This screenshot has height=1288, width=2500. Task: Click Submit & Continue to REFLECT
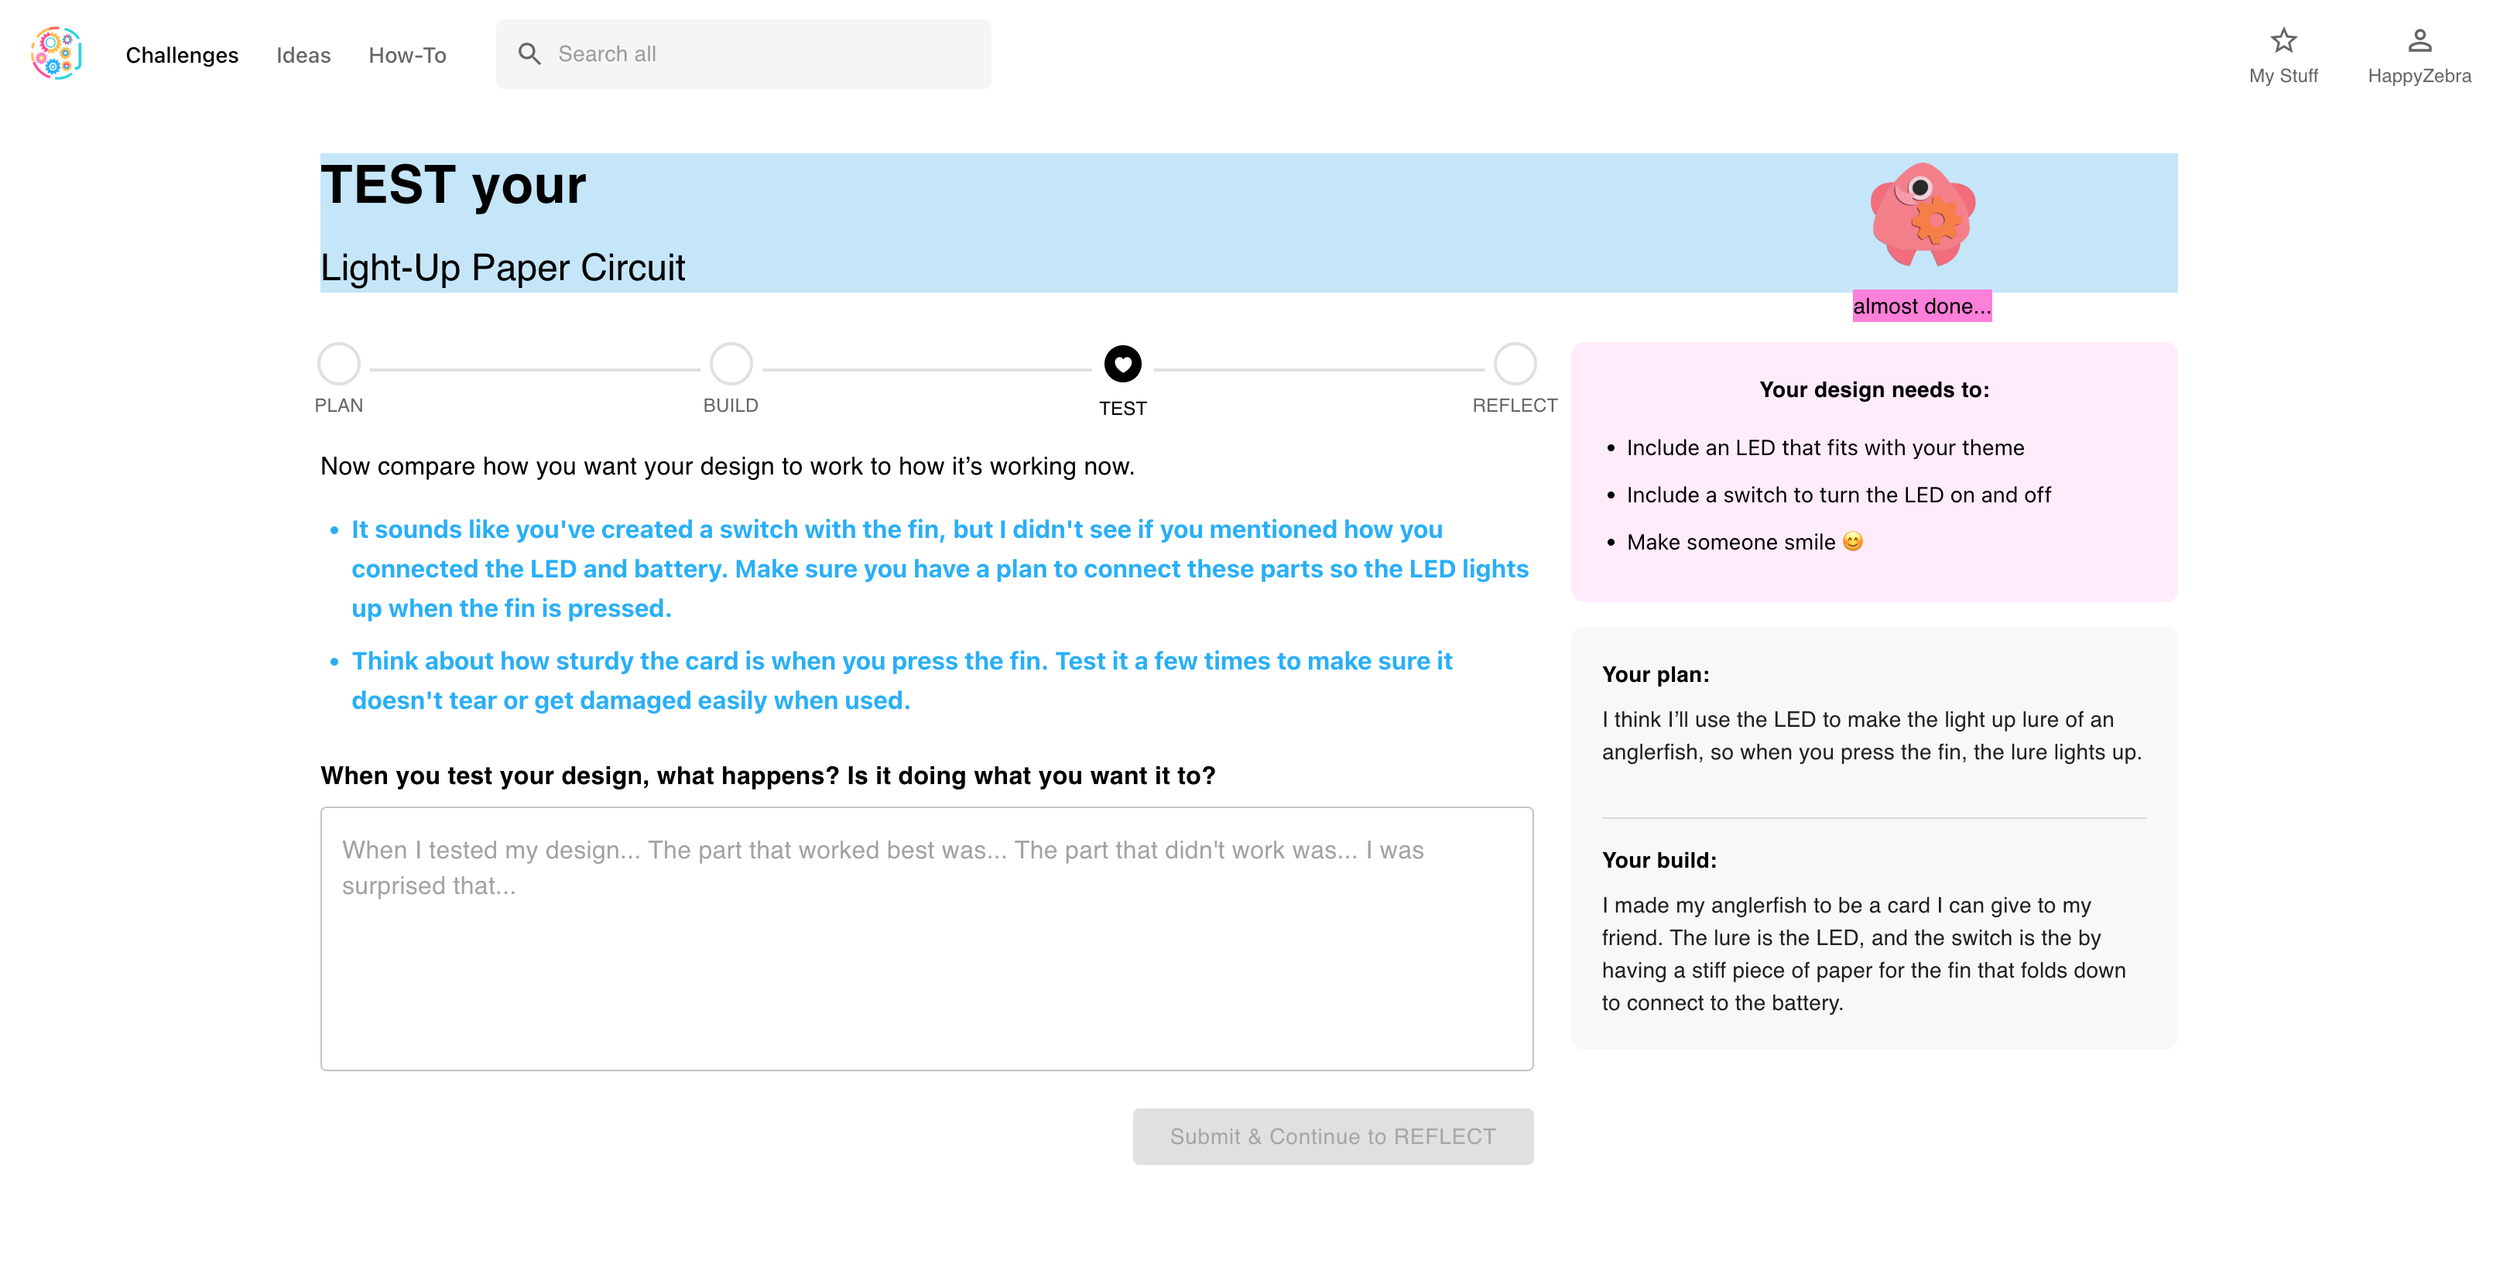click(x=1333, y=1136)
